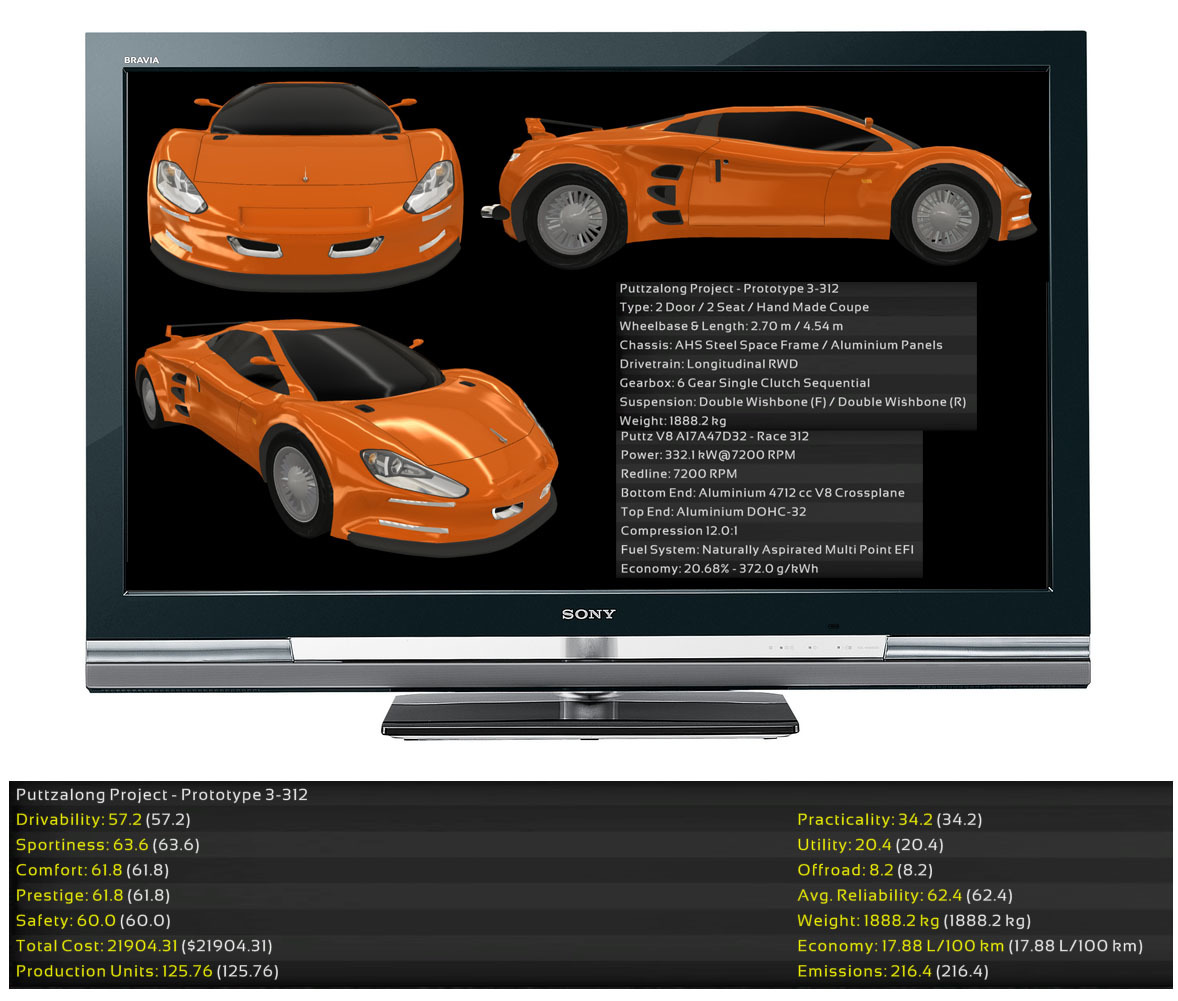Click the Drivability stat label
Image resolution: width=1178 pixels, height=1001 pixels.
coord(60,820)
